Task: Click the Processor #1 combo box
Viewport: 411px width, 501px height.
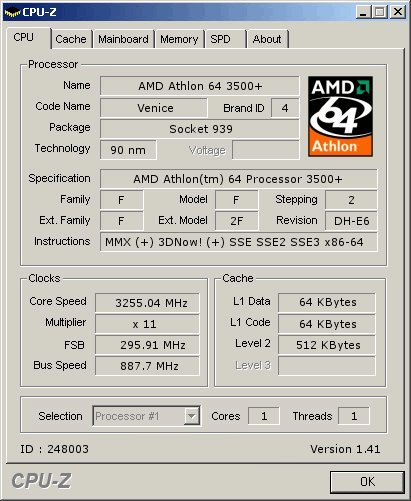Action: tap(147, 416)
